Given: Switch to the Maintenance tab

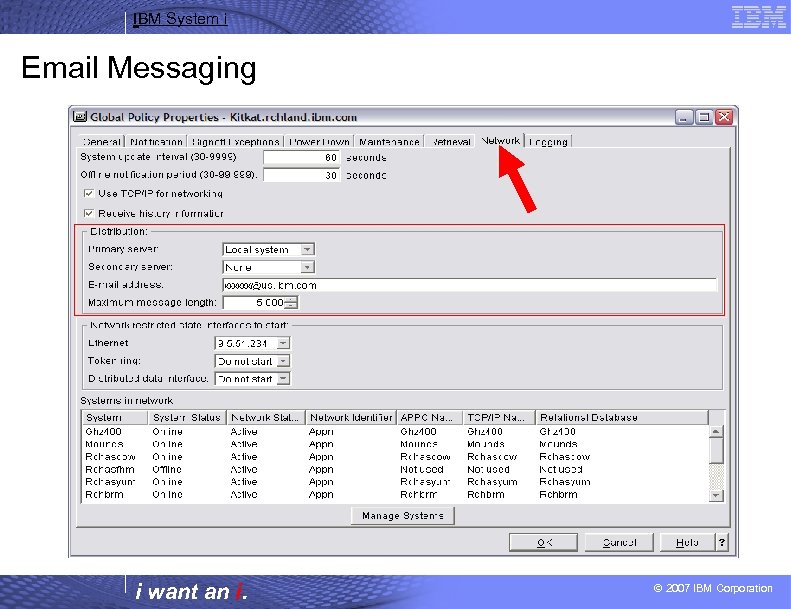Looking at the screenshot, I should (x=389, y=142).
